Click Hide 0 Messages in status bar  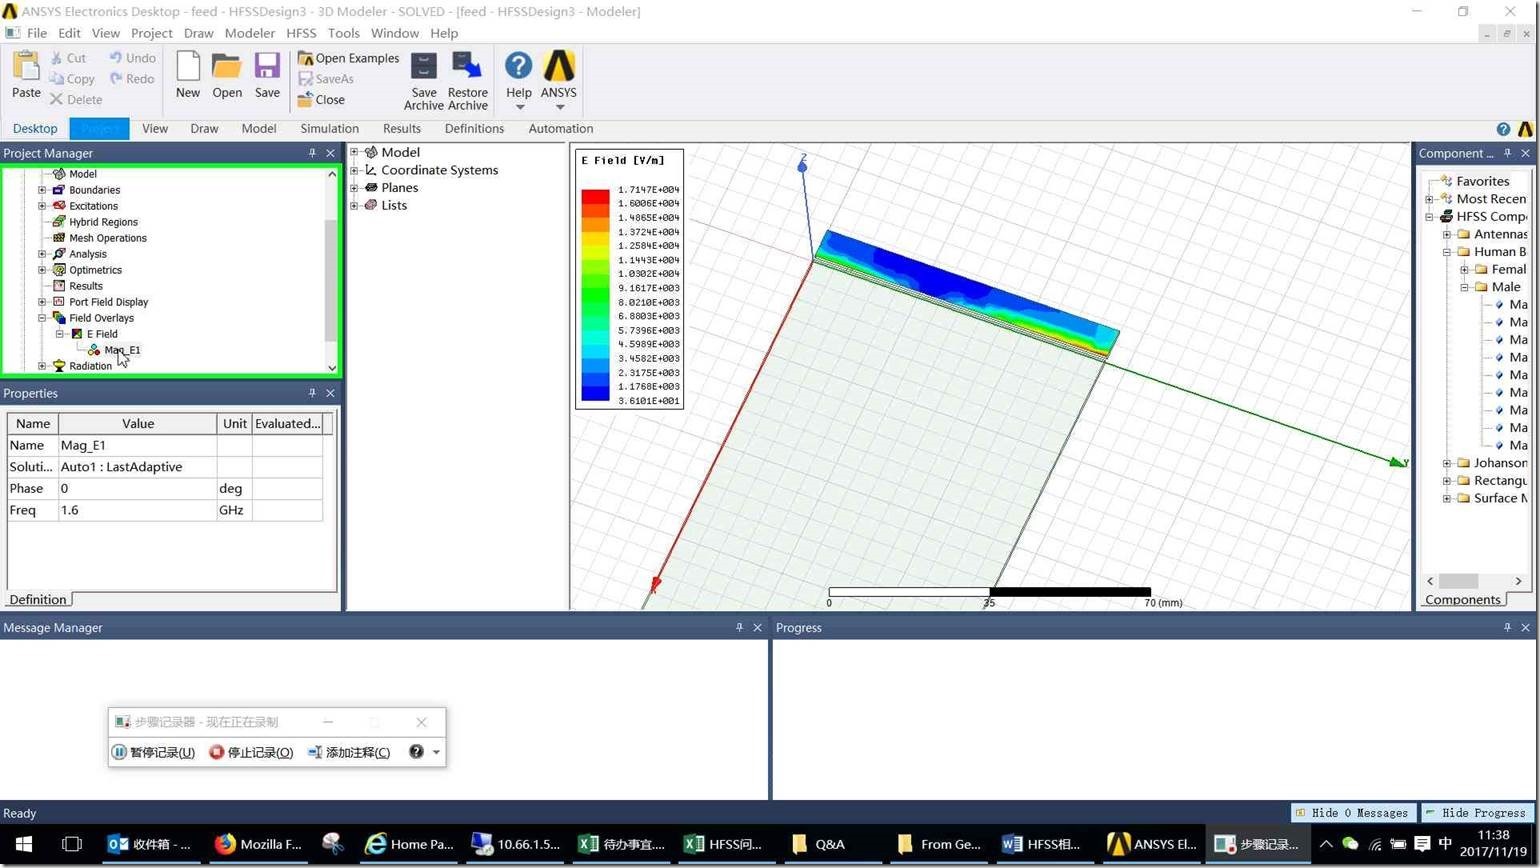click(1352, 813)
